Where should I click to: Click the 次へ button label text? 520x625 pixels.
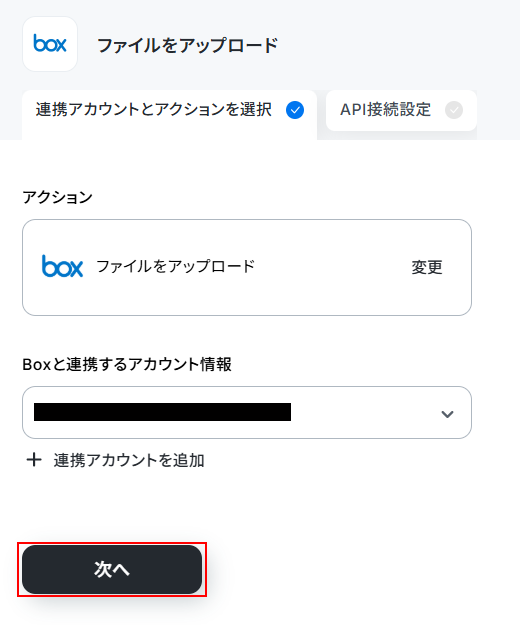(112, 570)
